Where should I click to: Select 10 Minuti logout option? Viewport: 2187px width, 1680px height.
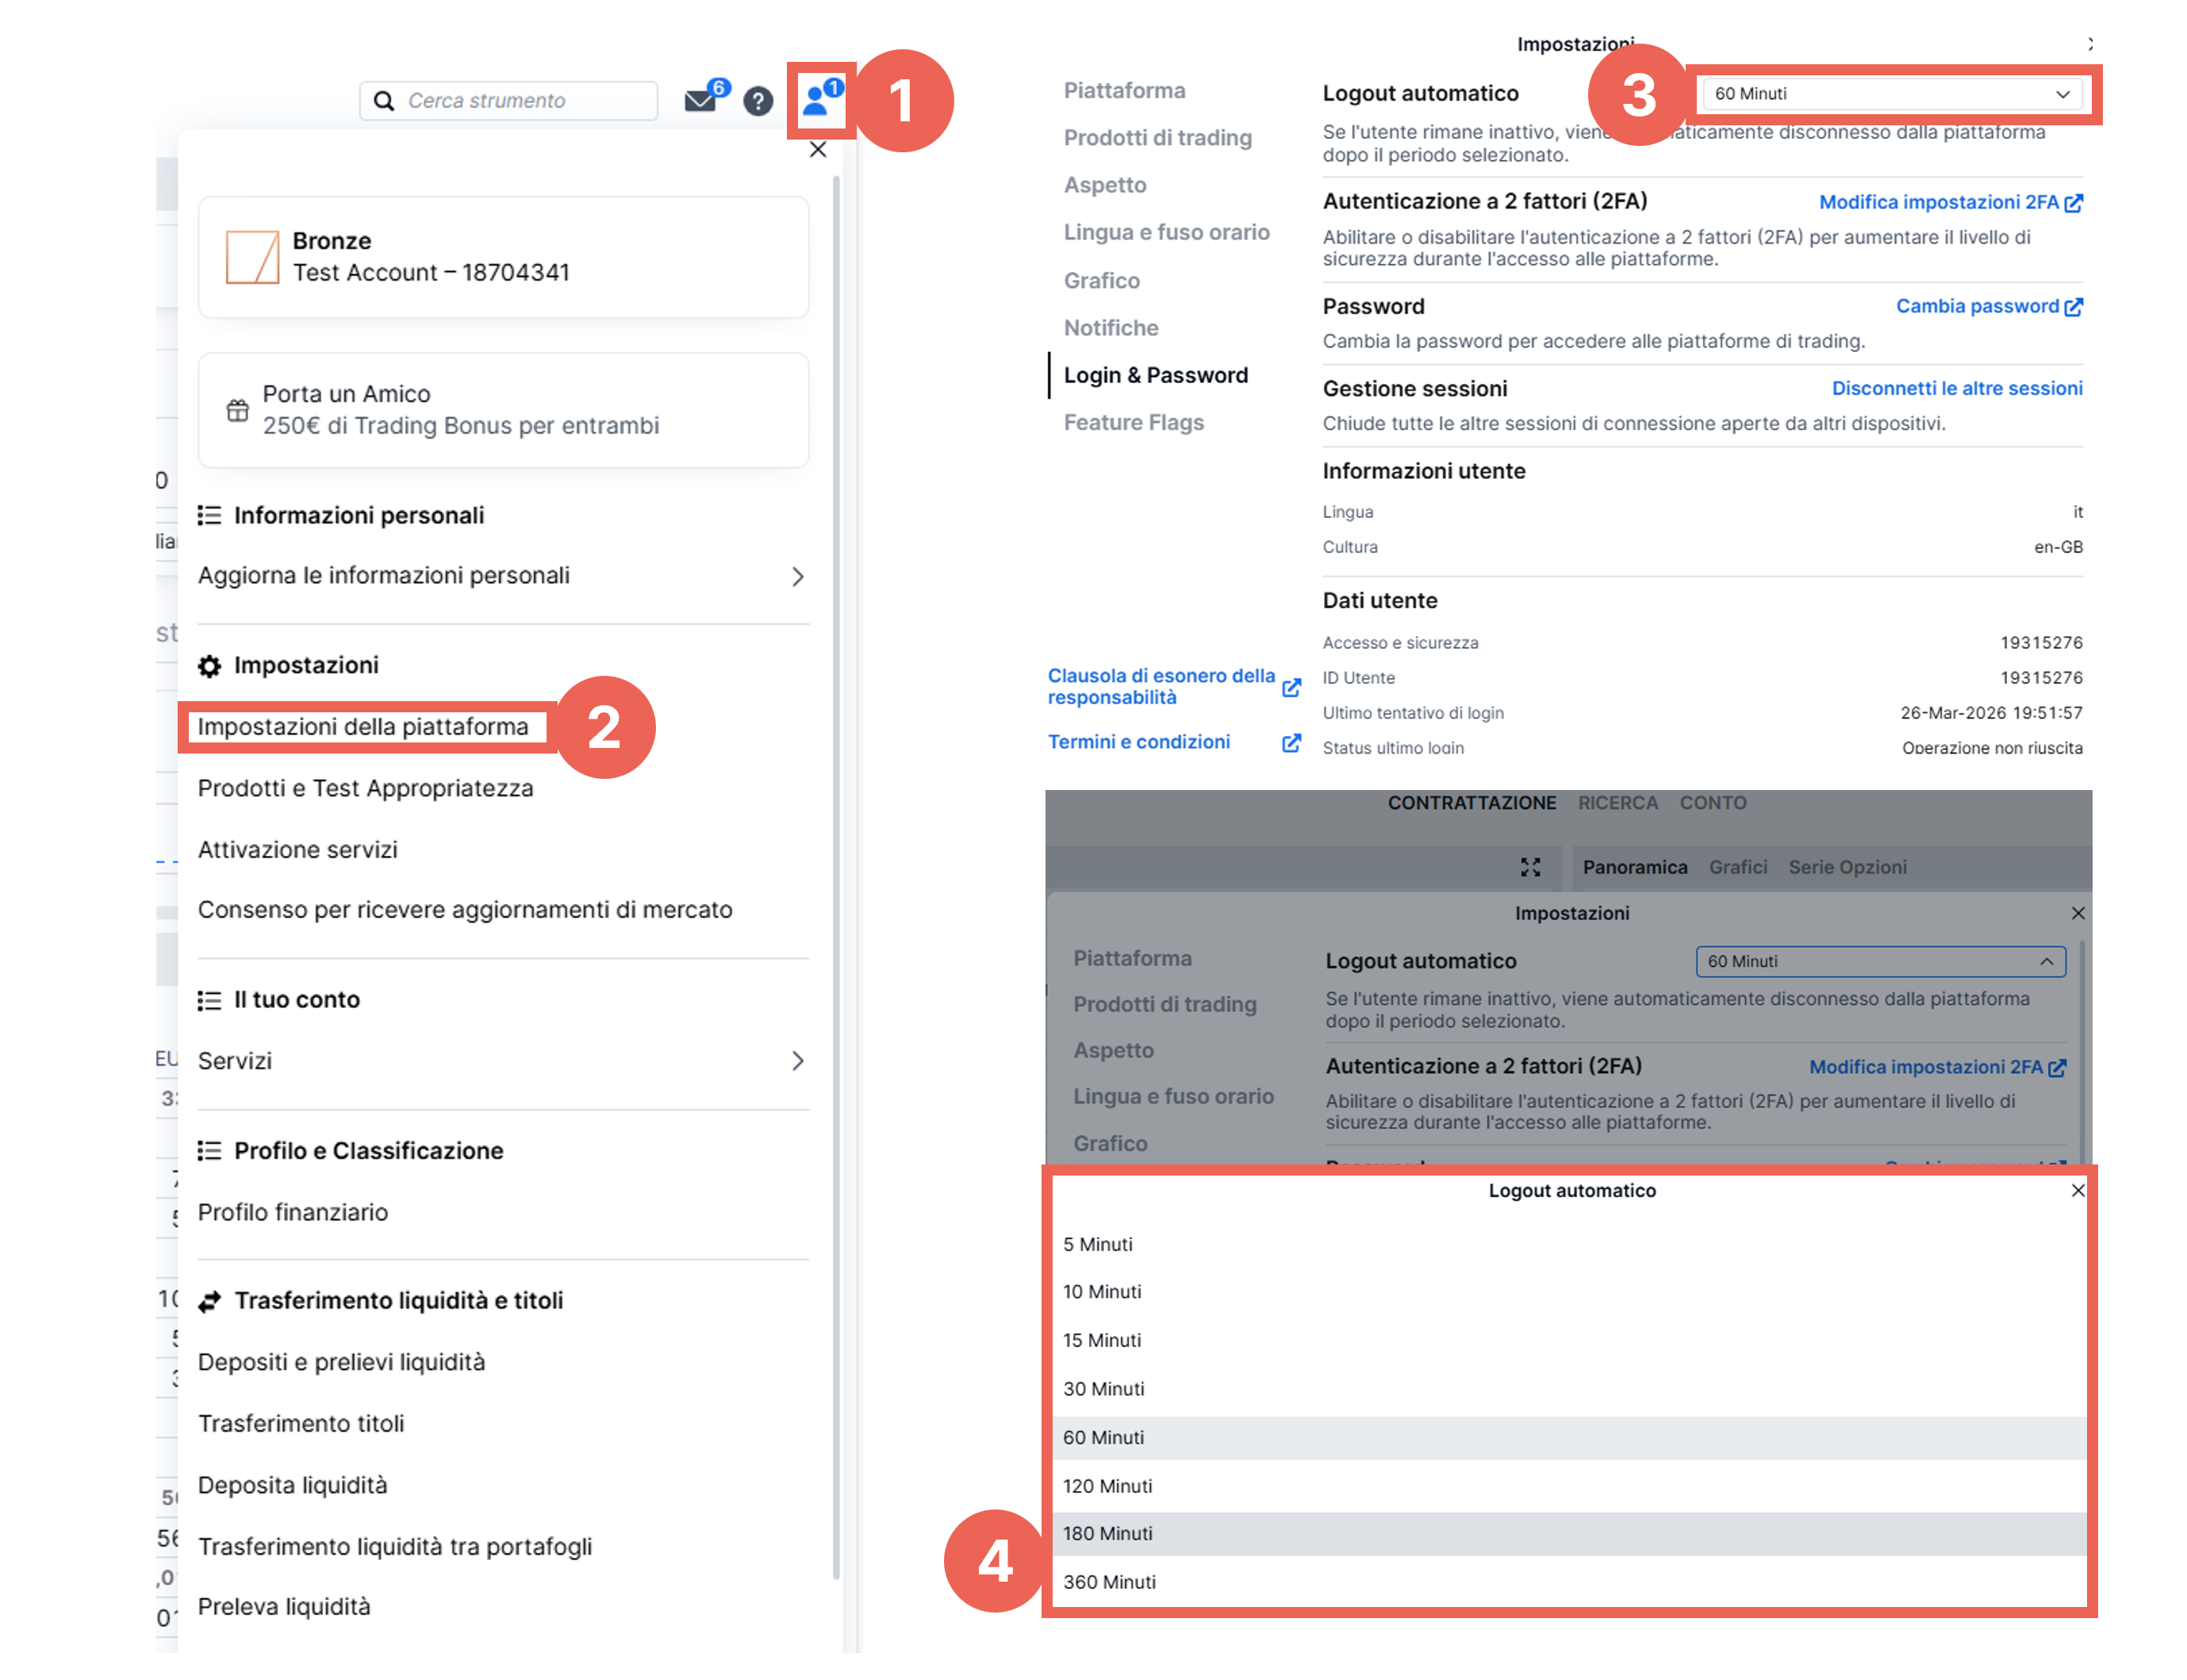[x=1568, y=1291]
